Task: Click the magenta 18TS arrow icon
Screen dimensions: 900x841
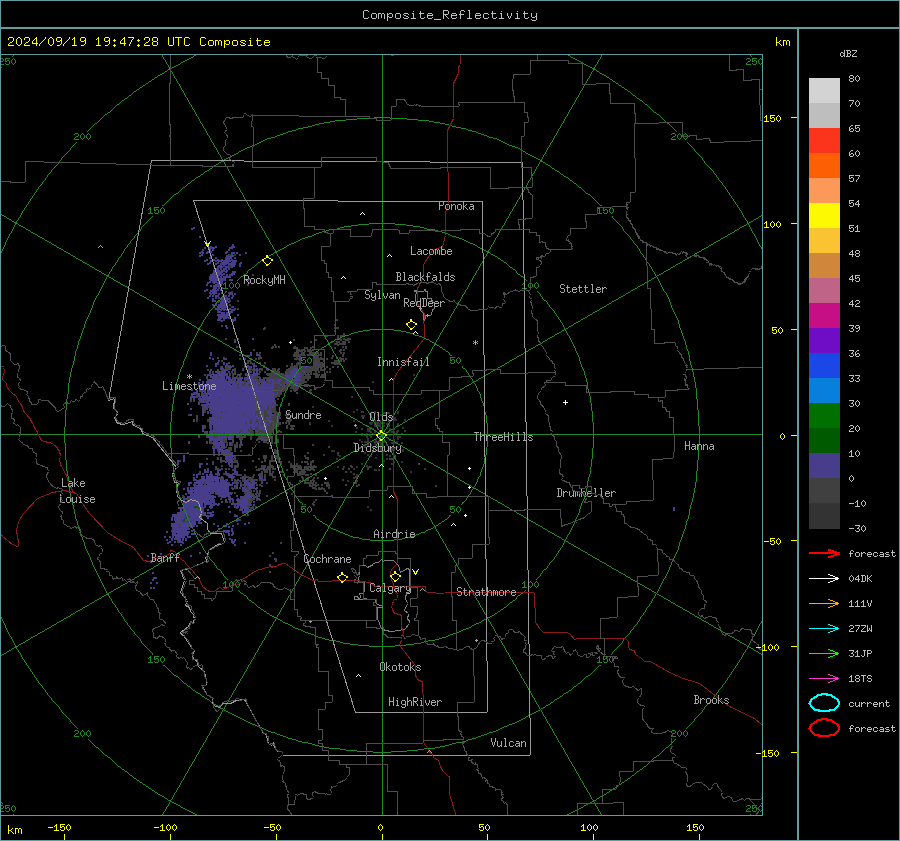Action: (824, 679)
